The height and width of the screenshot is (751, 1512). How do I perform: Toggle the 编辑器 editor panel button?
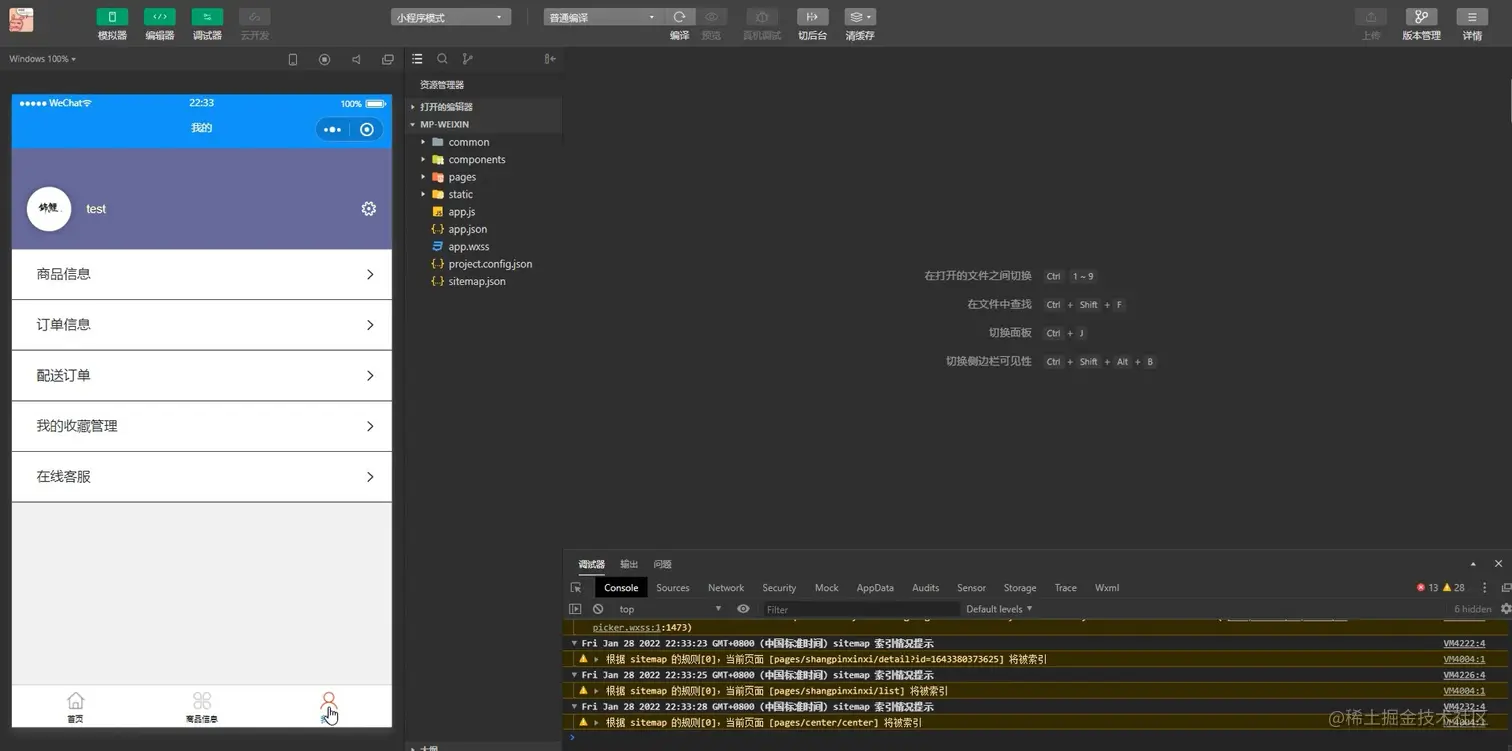pyautogui.click(x=159, y=17)
